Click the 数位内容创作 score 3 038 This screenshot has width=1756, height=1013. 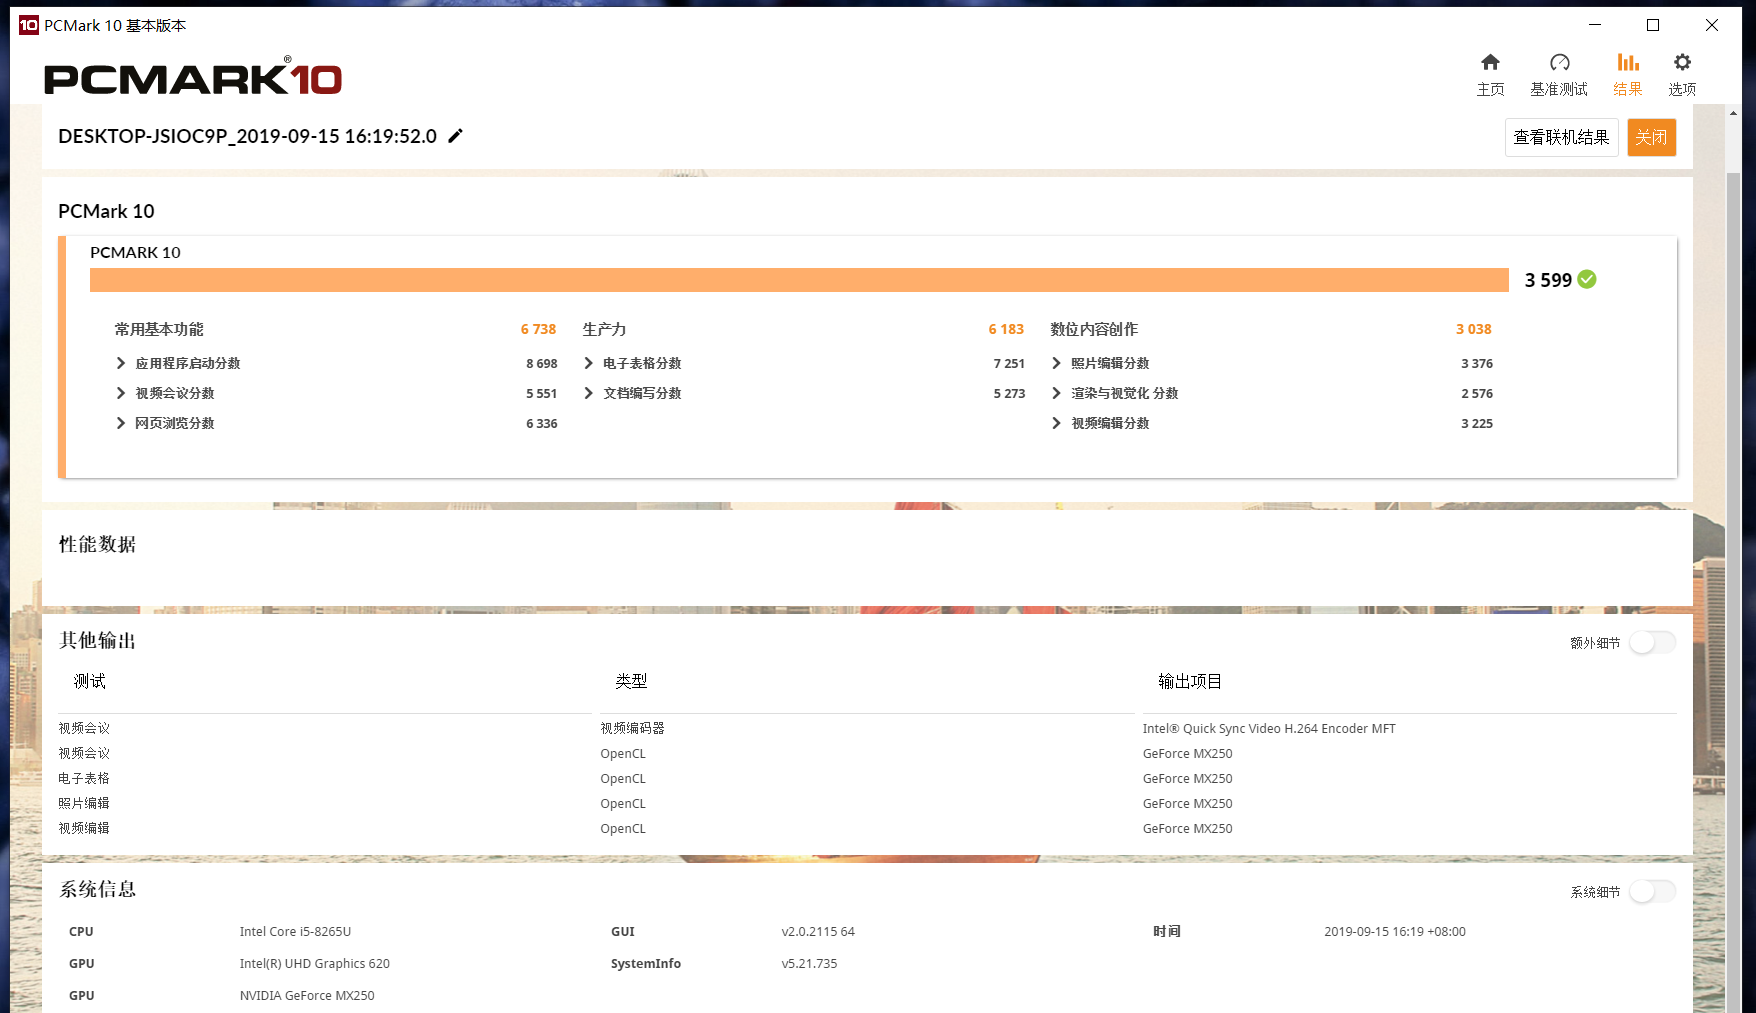1474,329
